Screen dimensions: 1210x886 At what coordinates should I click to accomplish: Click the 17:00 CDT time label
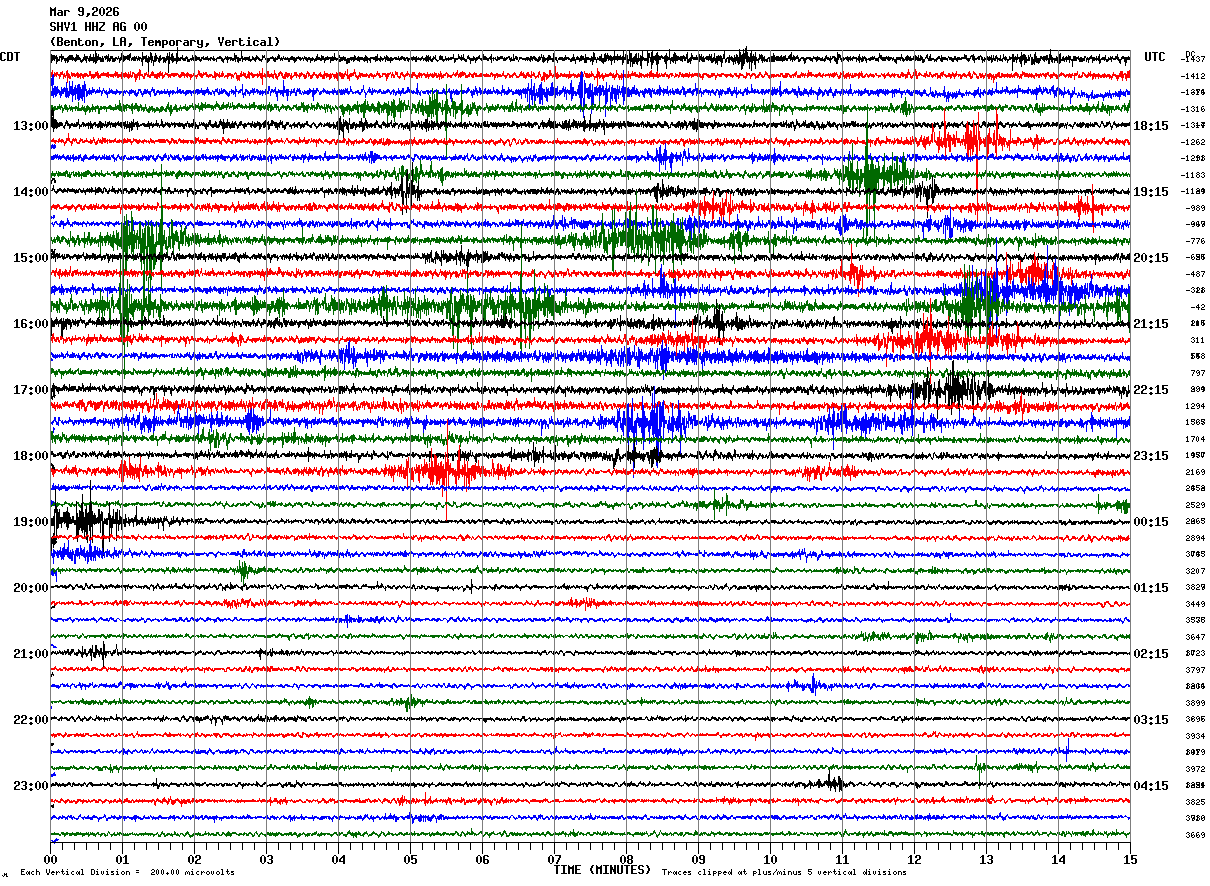coord(31,390)
